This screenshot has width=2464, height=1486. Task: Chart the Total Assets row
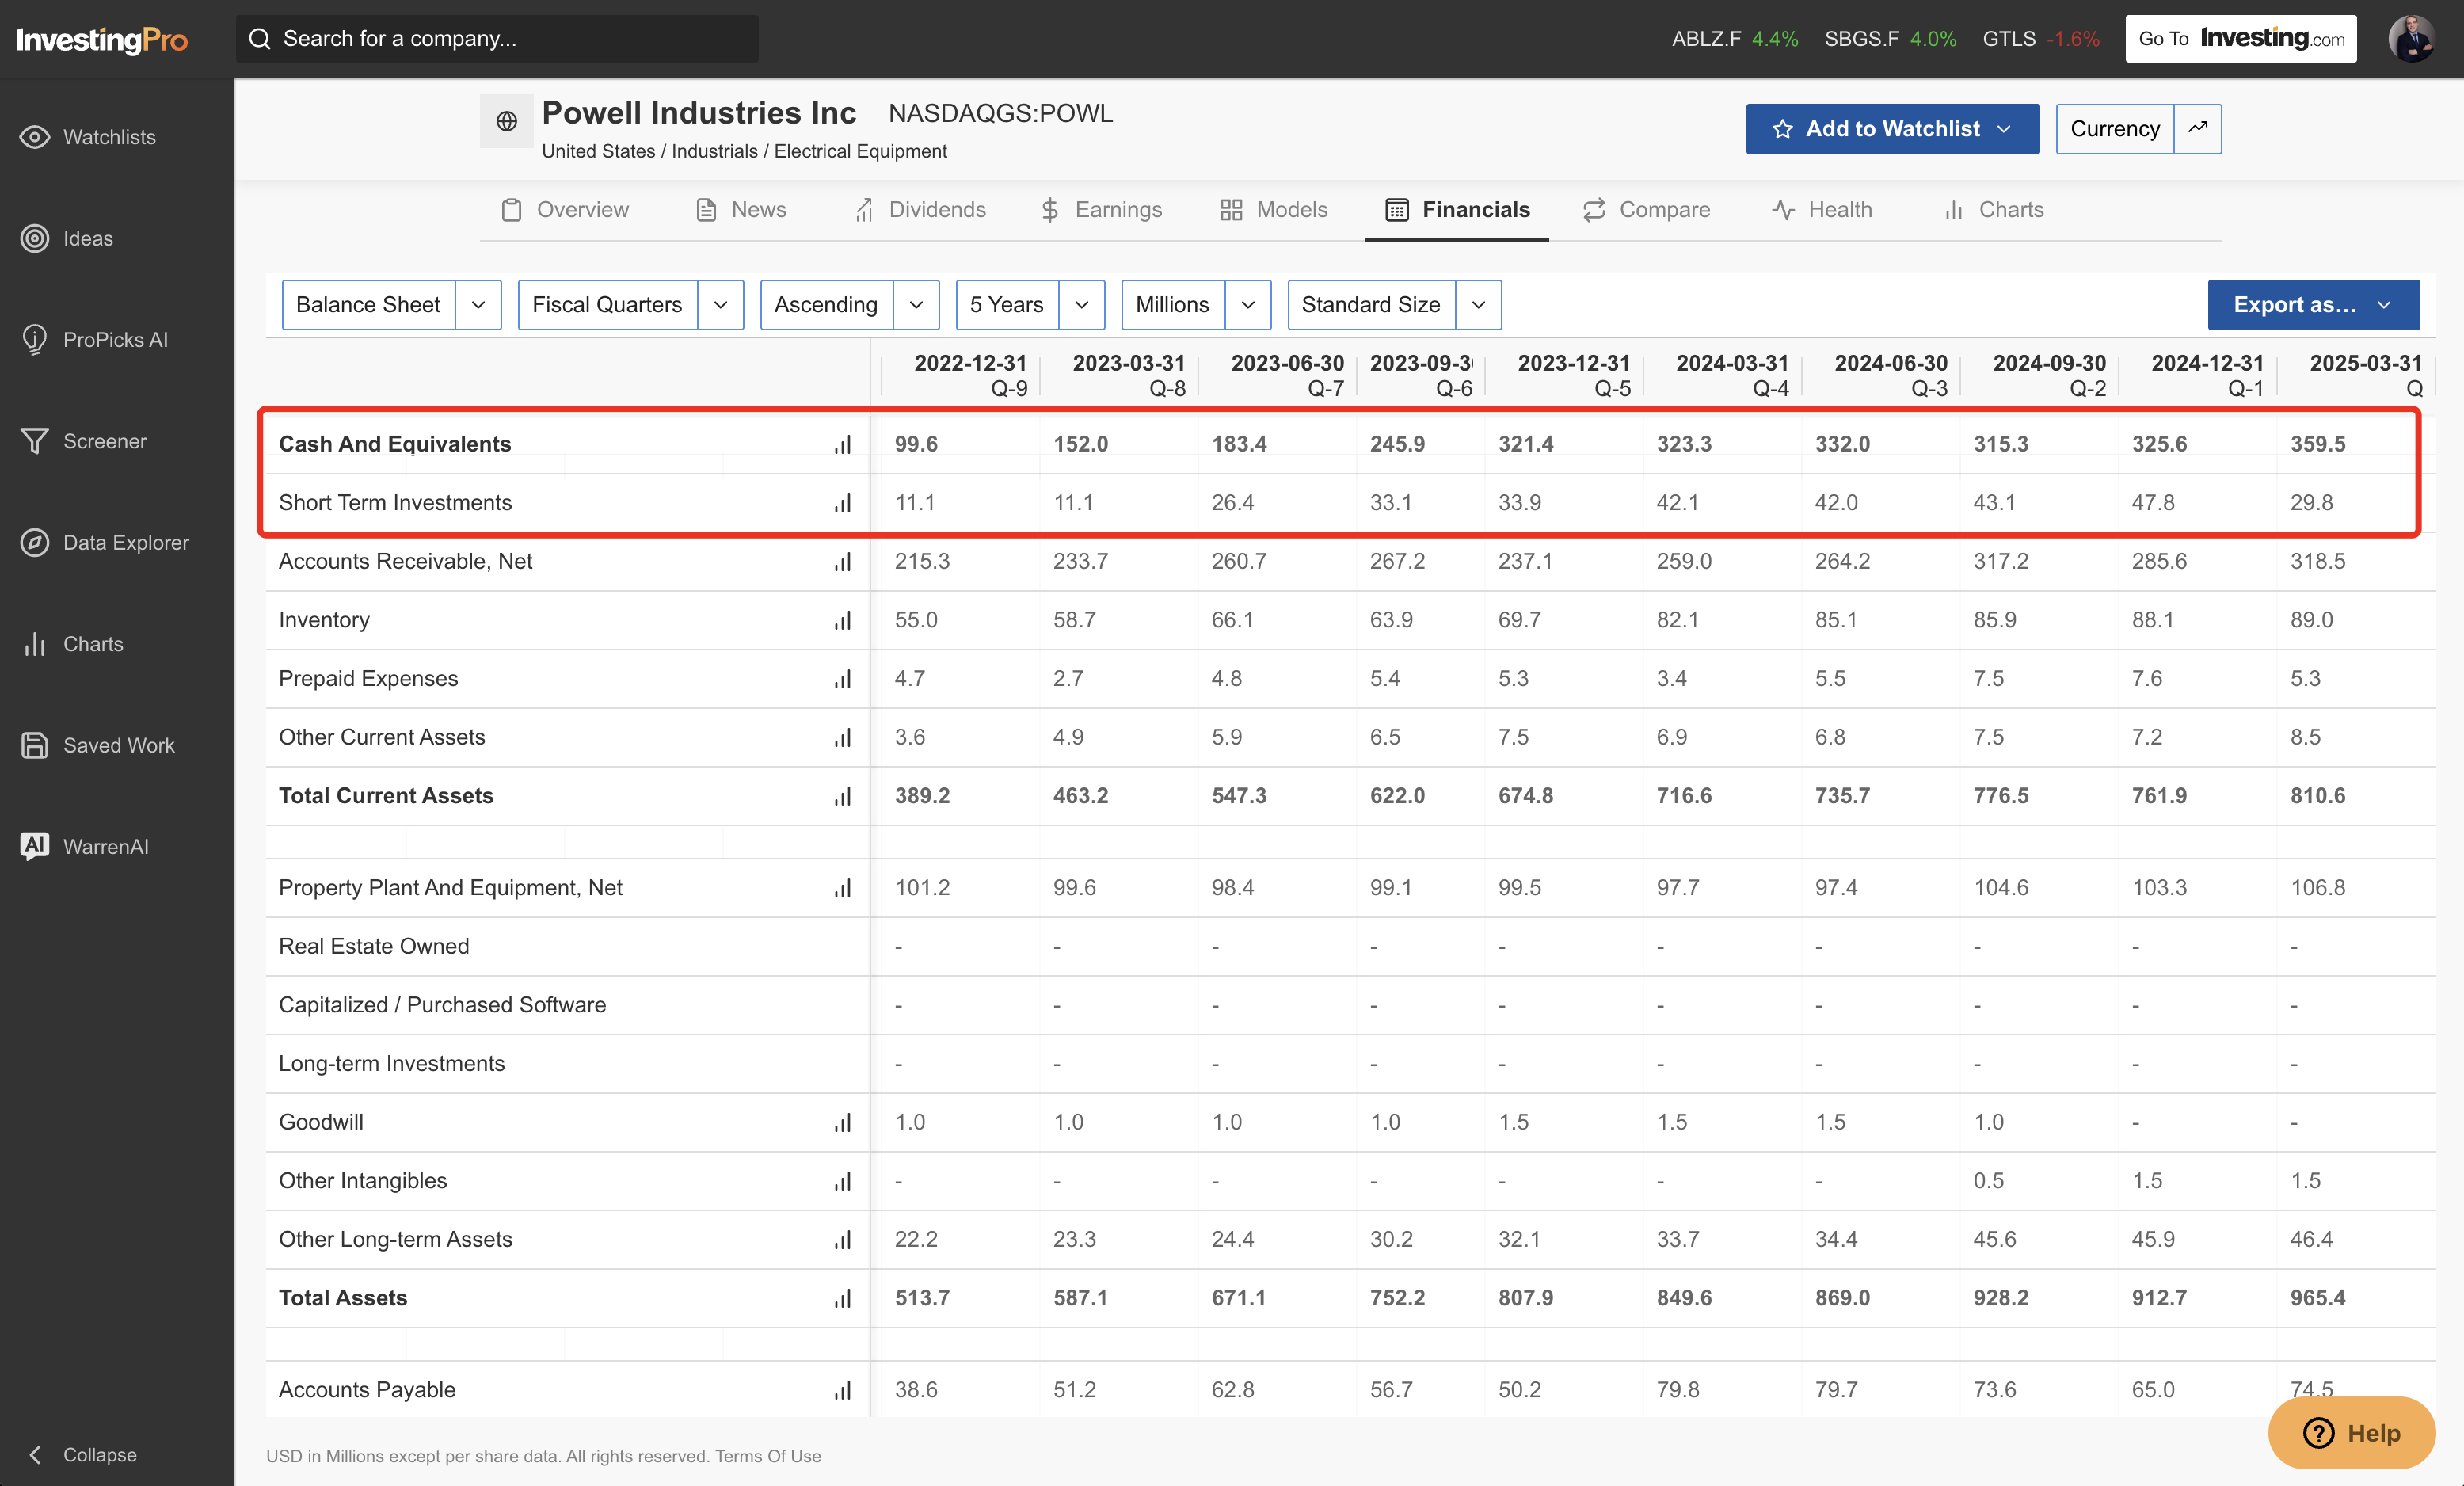843,1298
